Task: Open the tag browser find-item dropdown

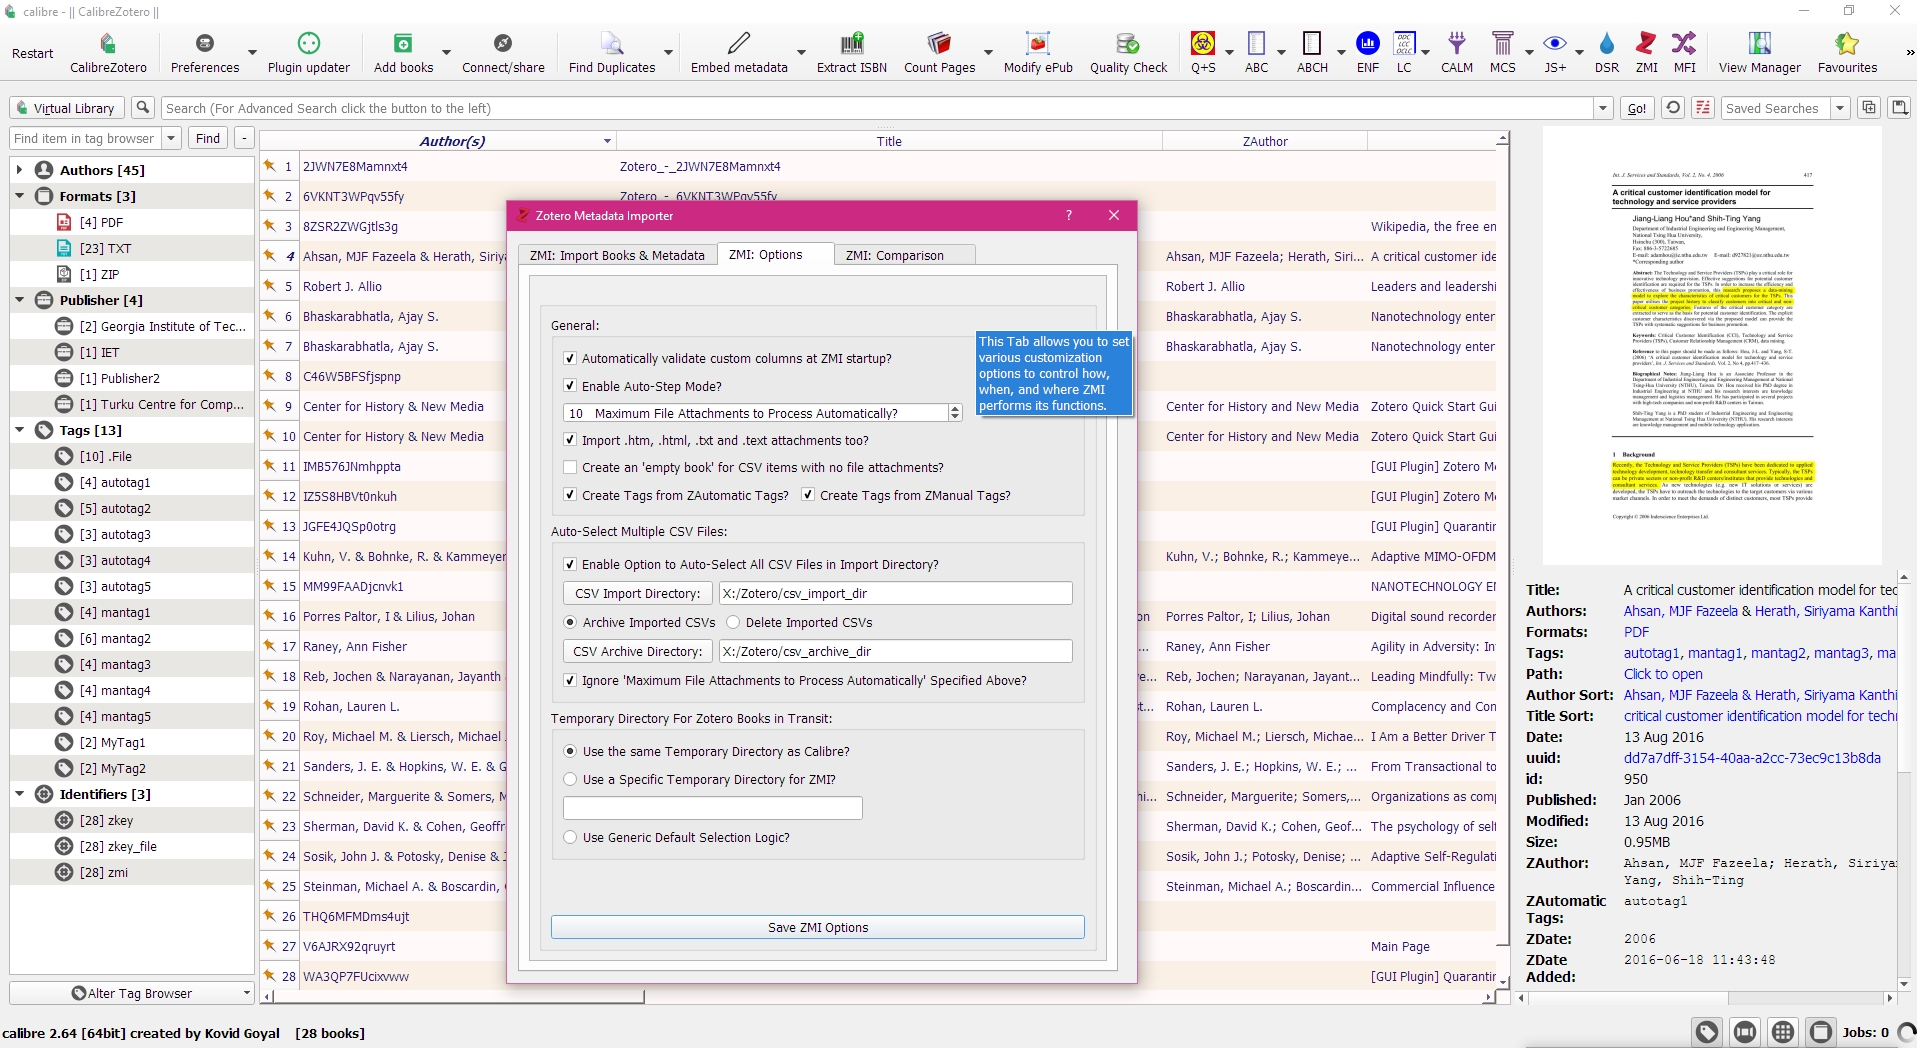Action: (172, 138)
